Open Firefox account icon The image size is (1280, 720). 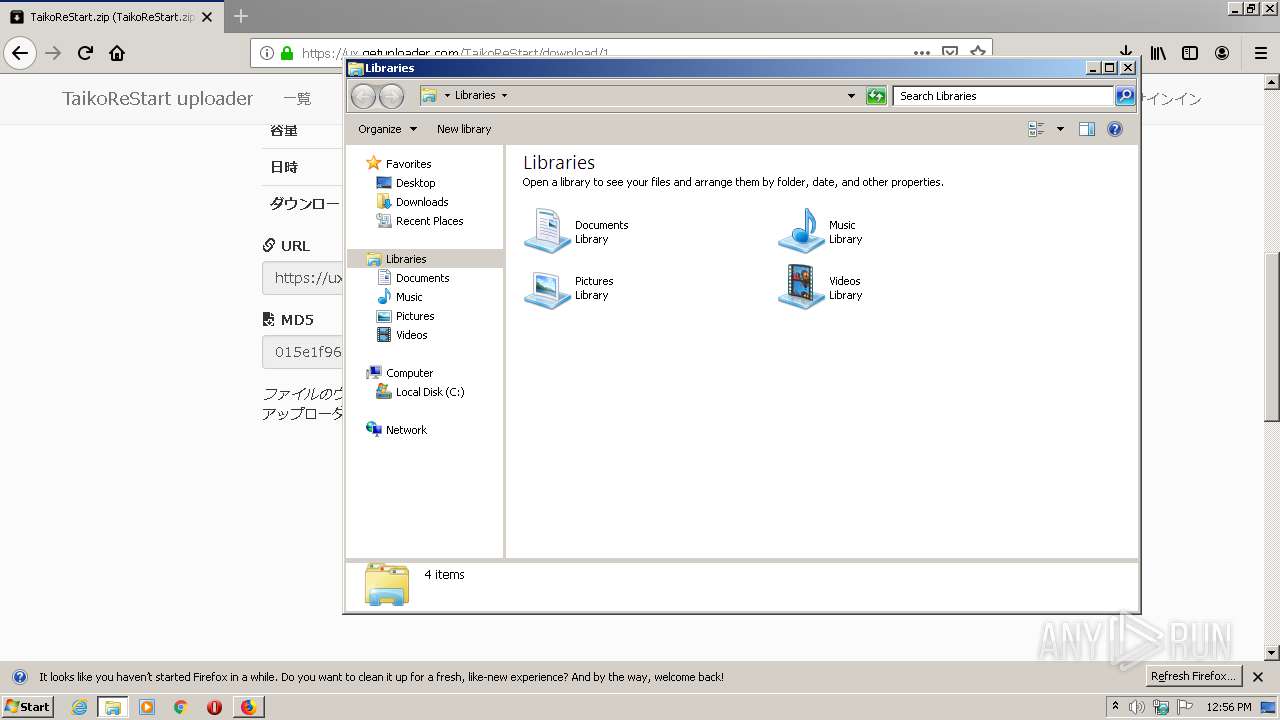point(1222,53)
